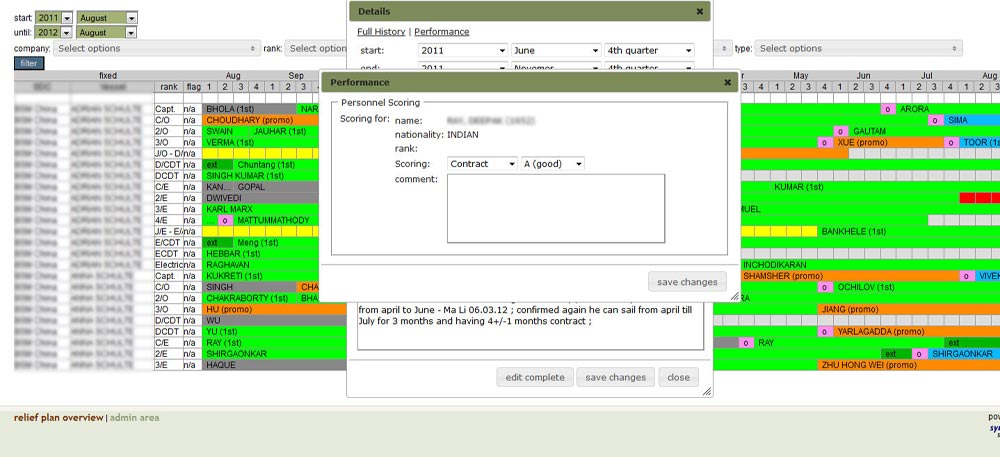This screenshot has height=457, width=1000.
Task: Select the DWIVEDI schedule bar
Action: coord(260,198)
